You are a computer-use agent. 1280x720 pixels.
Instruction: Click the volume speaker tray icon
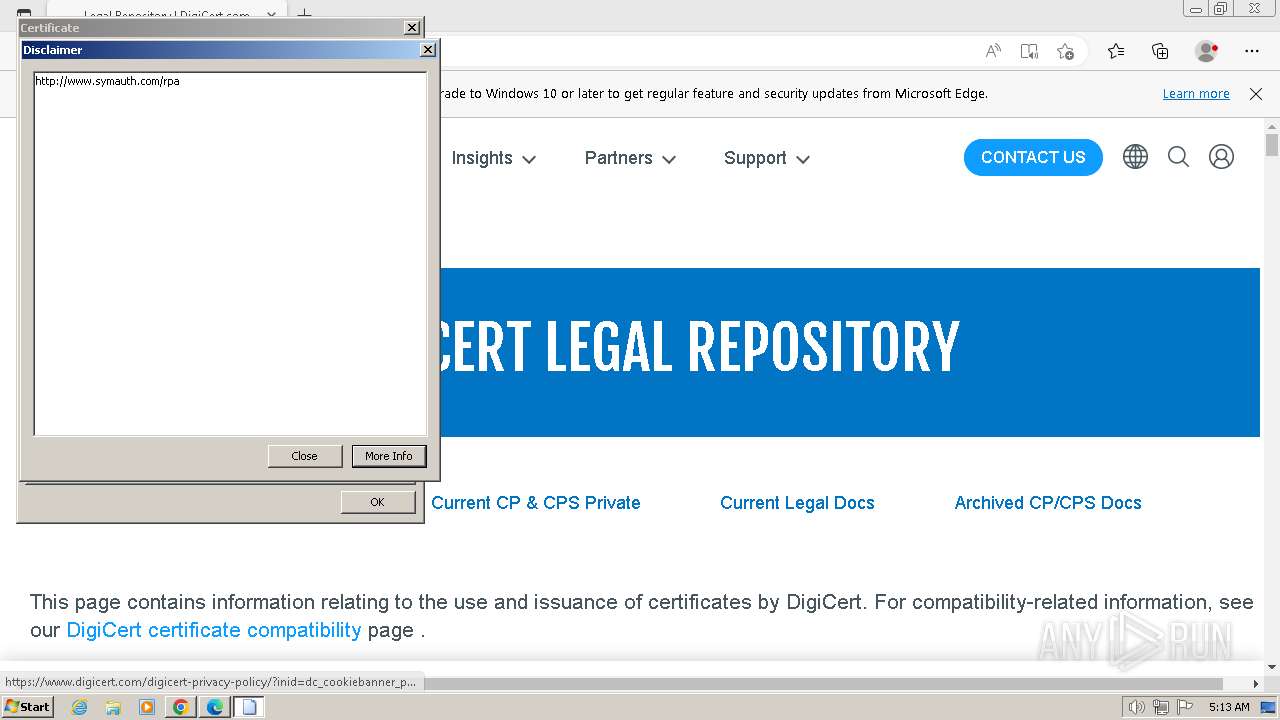(1136, 707)
